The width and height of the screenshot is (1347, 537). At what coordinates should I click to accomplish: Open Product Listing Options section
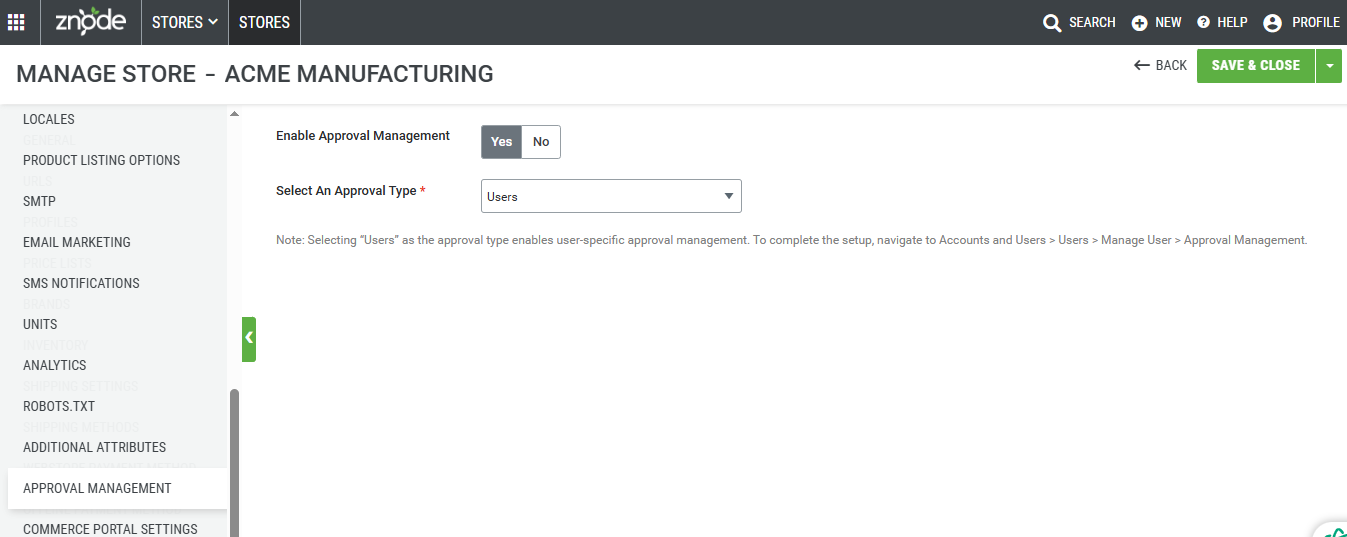click(102, 160)
